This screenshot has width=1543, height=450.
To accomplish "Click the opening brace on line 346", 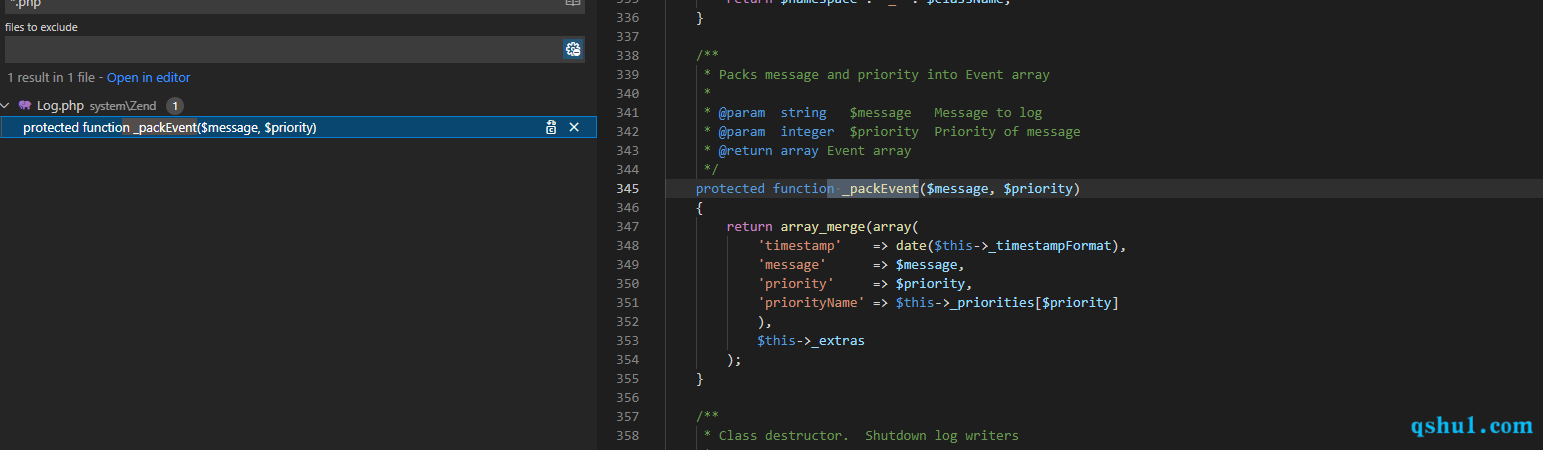I will [700, 208].
